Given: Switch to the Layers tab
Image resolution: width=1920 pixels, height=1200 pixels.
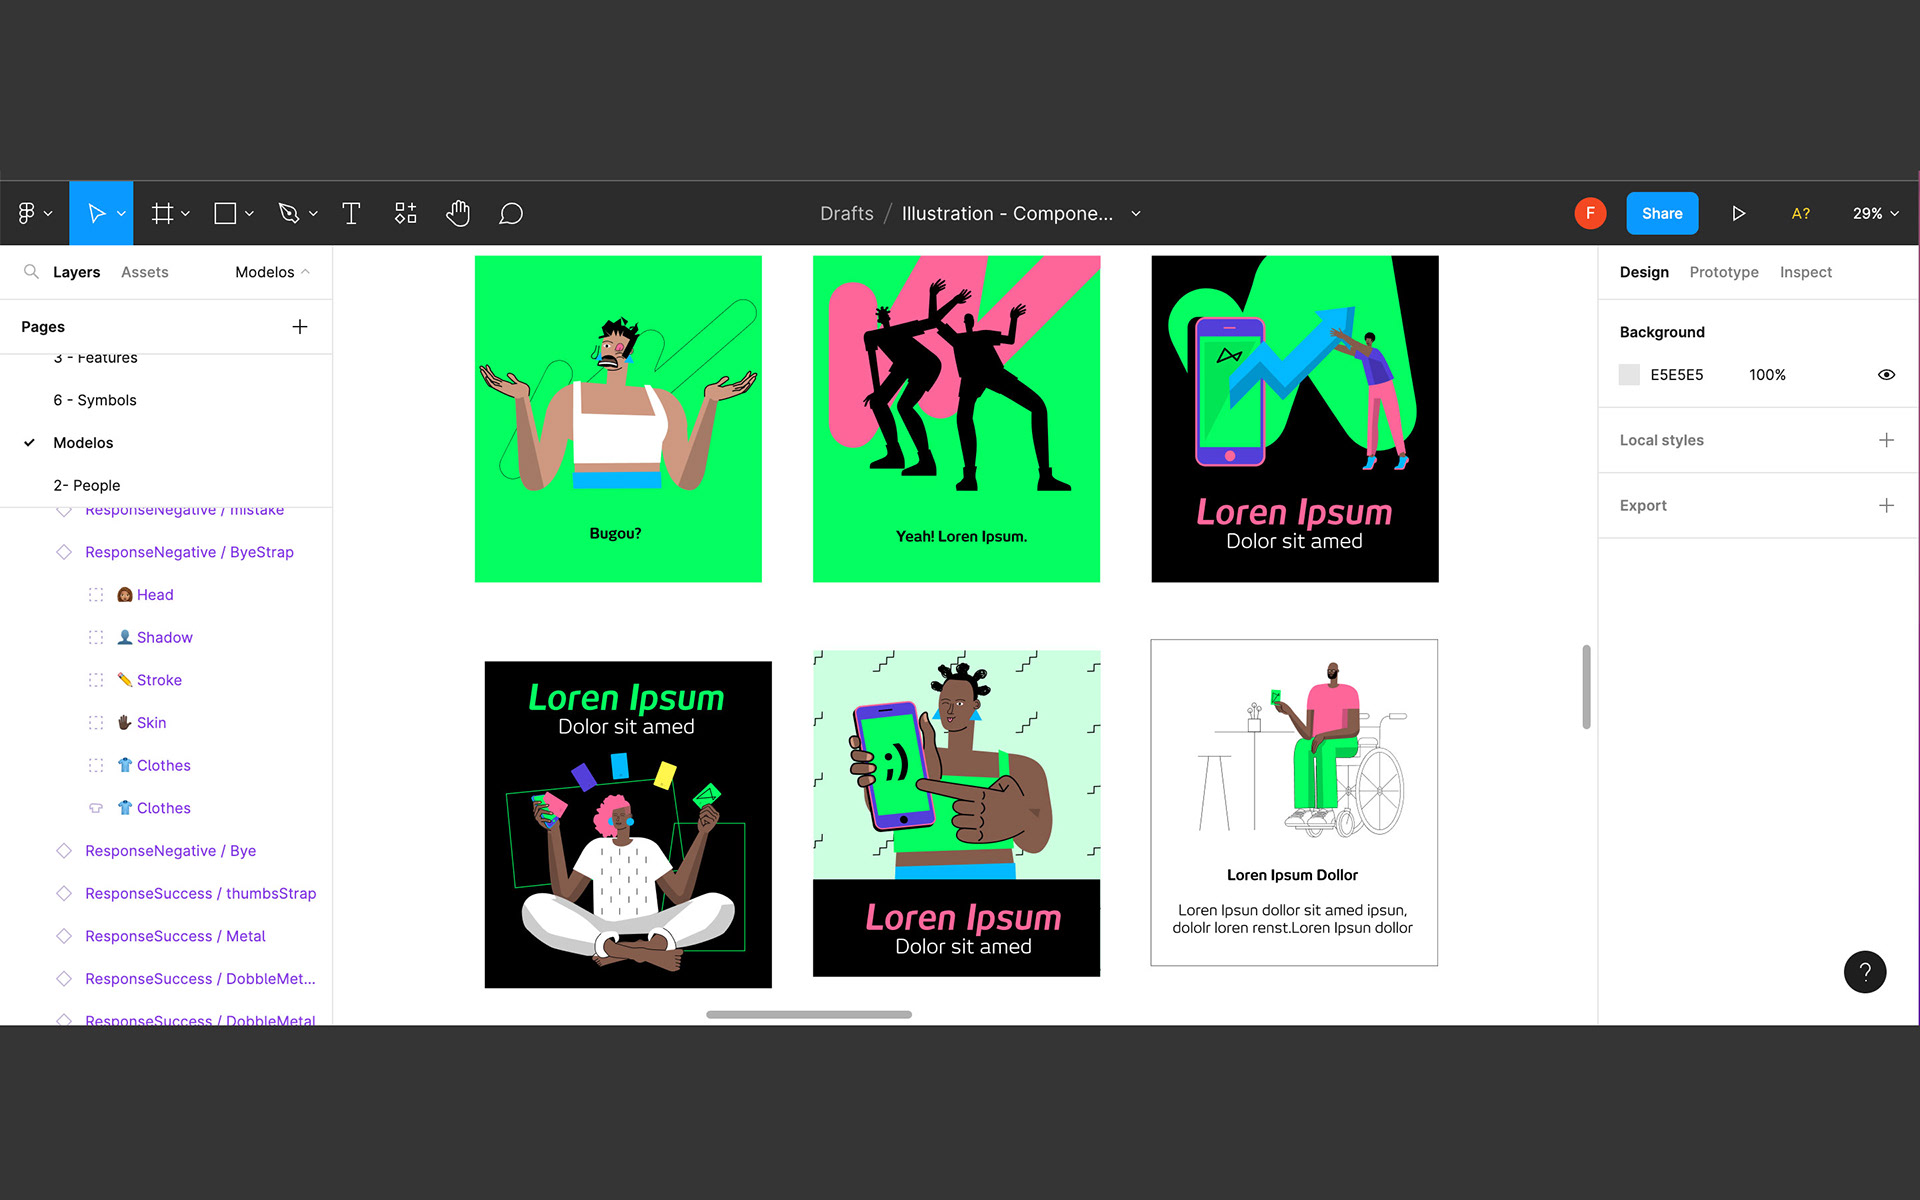Looking at the screenshot, I should [x=76, y=272].
